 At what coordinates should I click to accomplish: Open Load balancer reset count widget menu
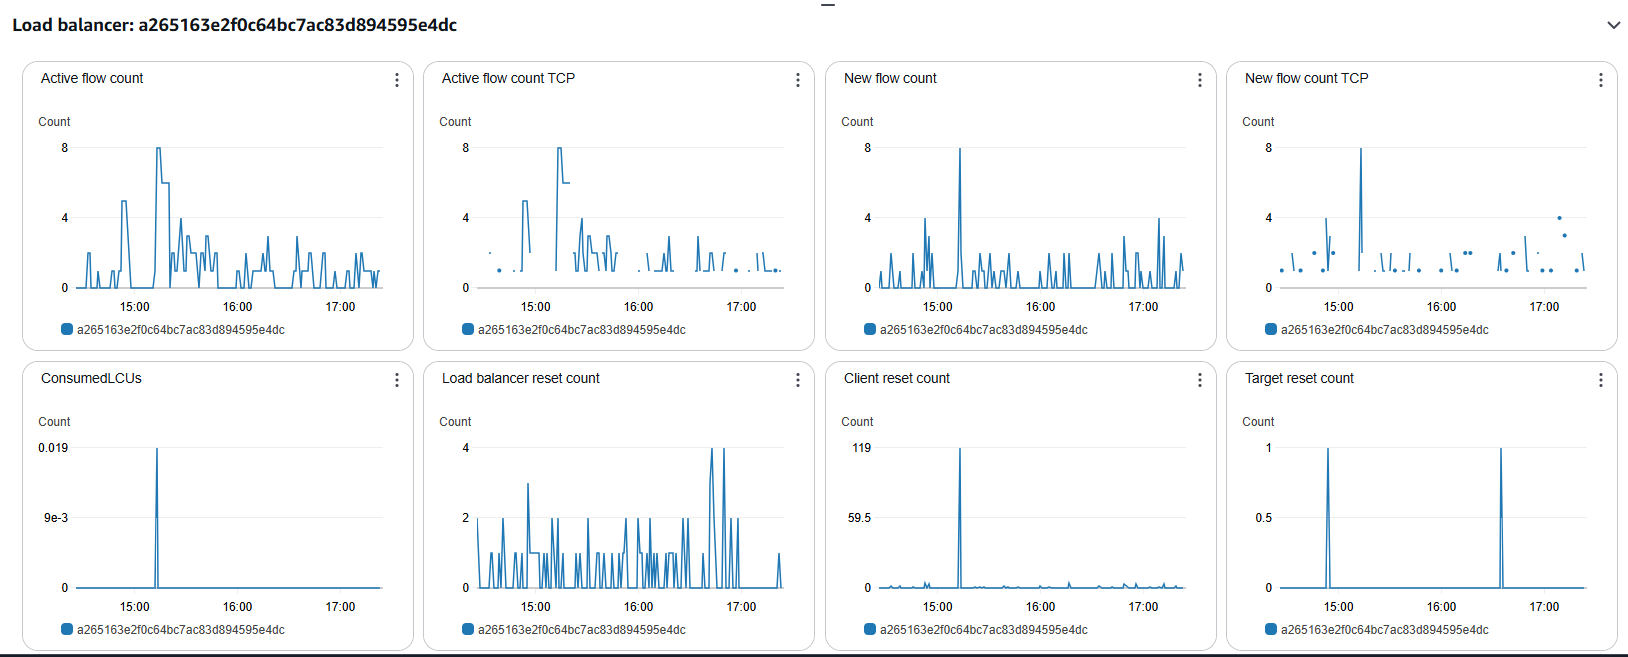pyautogui.click(x=798, y=380)
